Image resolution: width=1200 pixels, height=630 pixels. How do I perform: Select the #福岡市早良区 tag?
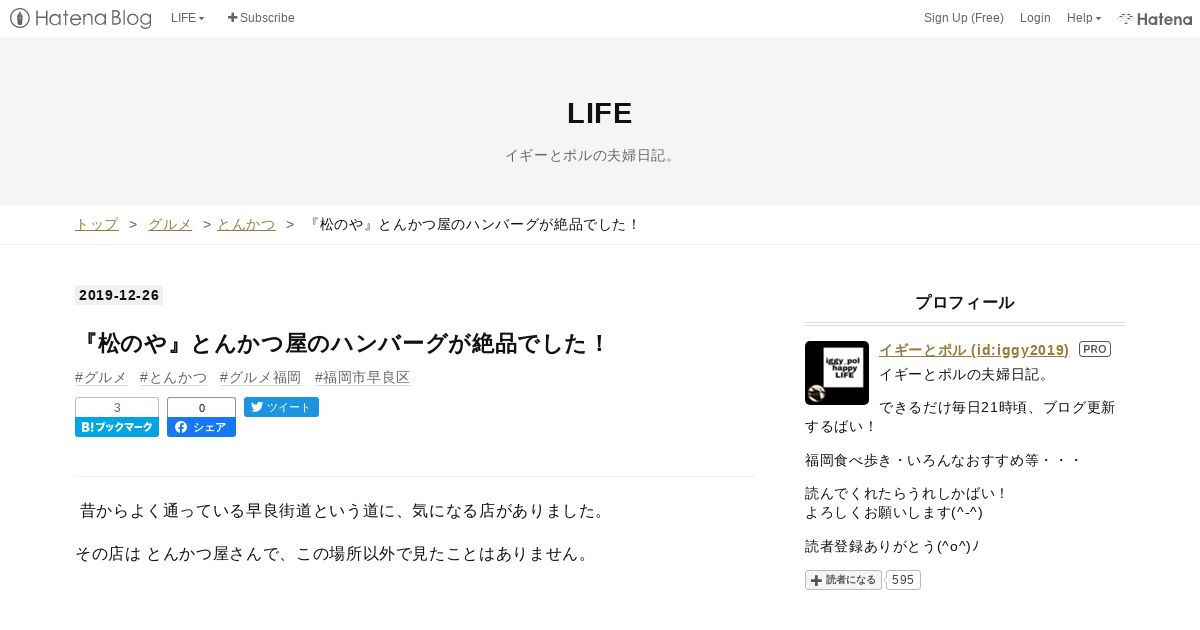[x=362, y=377]
